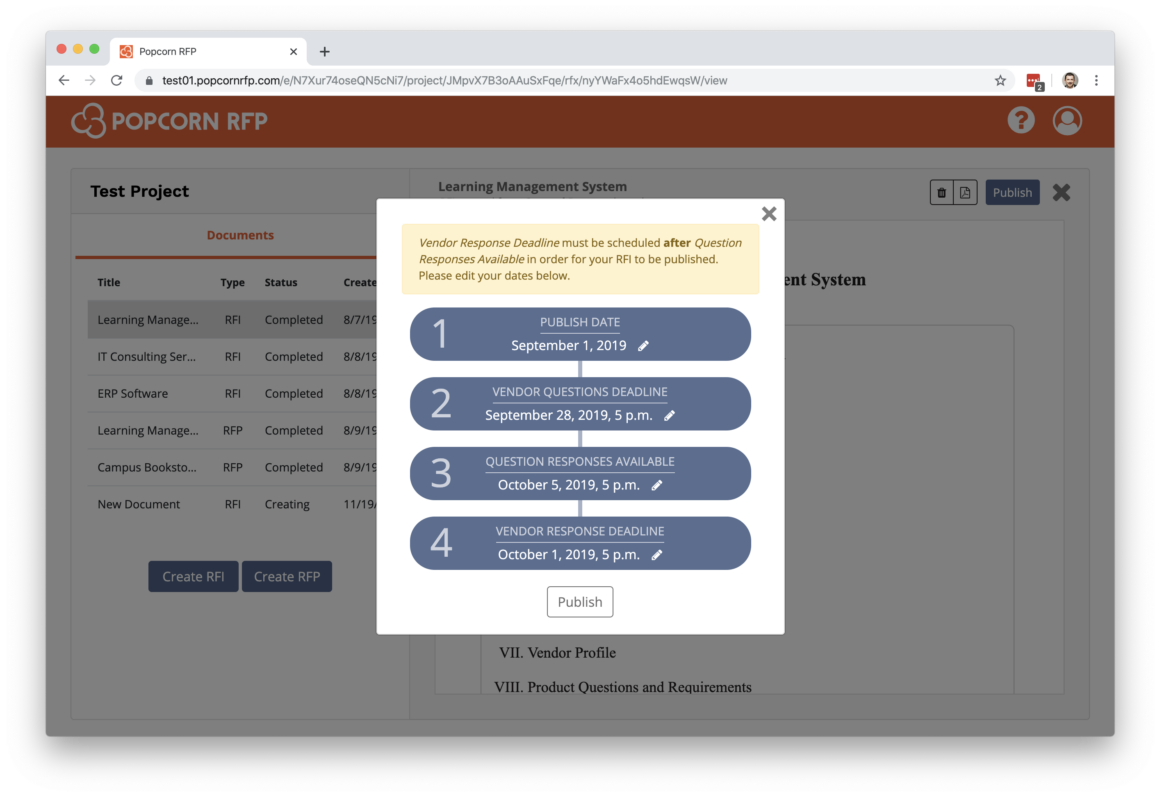Switch to the Documents tab
Screen dimensions: 1160x797
[240, 236]
